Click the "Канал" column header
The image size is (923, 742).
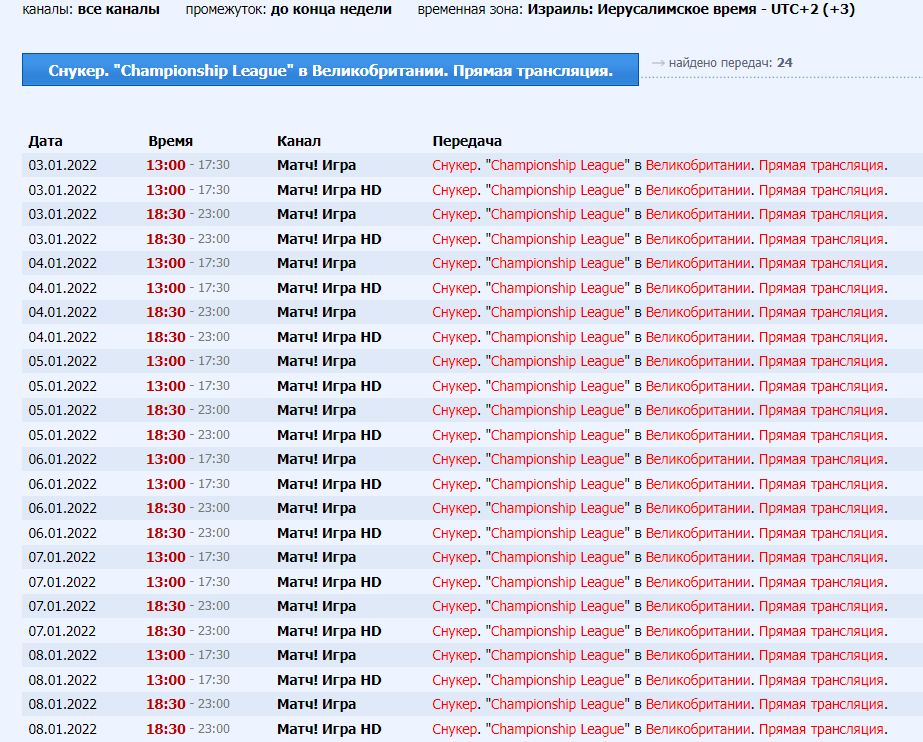point(298,141)
